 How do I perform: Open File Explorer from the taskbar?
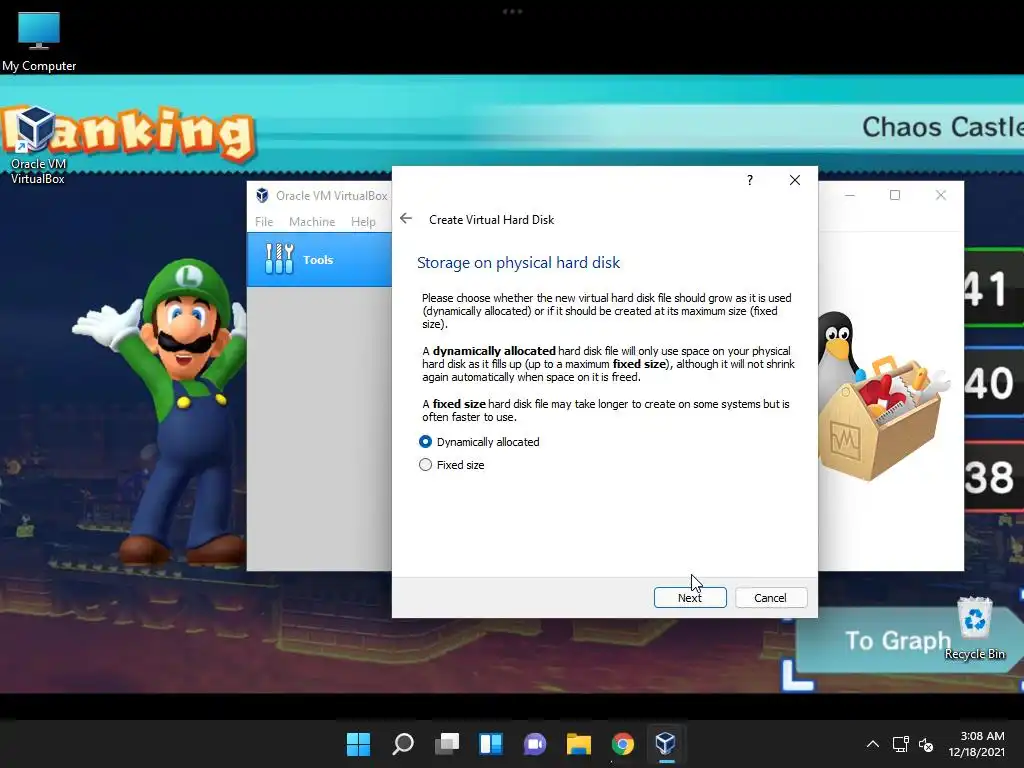point(579,744)
